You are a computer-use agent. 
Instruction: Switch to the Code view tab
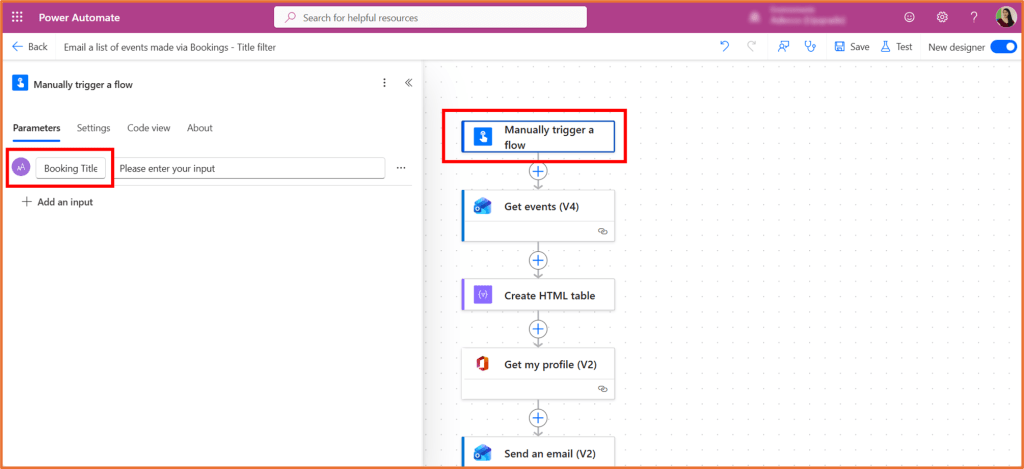[149, 128]
